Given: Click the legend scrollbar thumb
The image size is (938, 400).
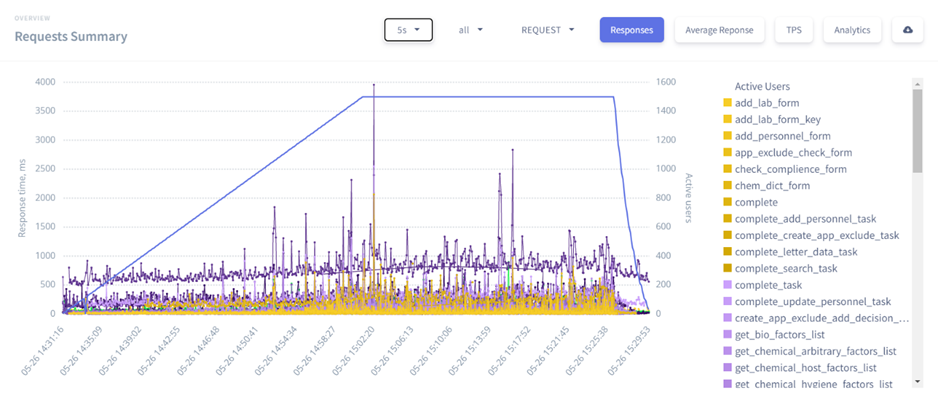Looking at the screenshot, I should (917, 131).
